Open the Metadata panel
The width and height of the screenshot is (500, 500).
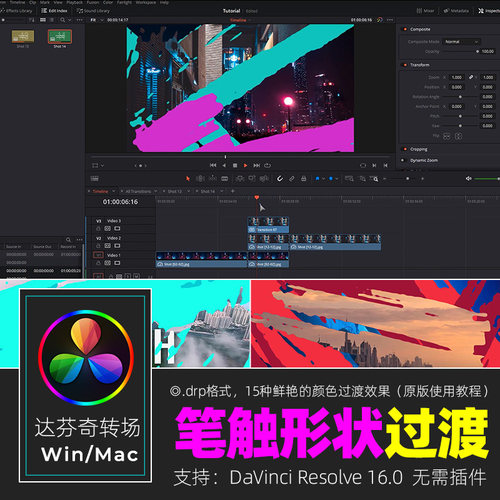(x=456, y=11)
